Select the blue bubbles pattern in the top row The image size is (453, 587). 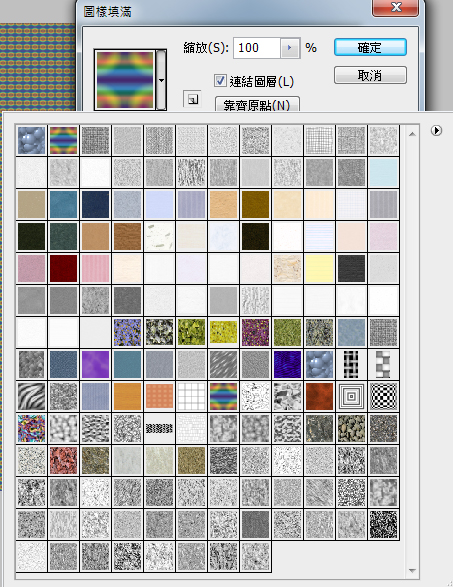[31, 140]
